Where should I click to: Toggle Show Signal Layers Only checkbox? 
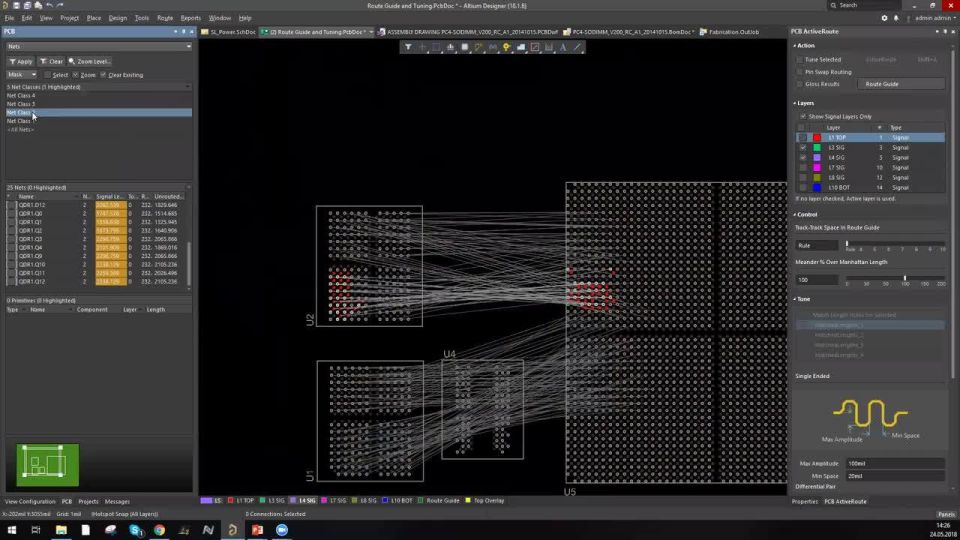[x=803, y=116]
